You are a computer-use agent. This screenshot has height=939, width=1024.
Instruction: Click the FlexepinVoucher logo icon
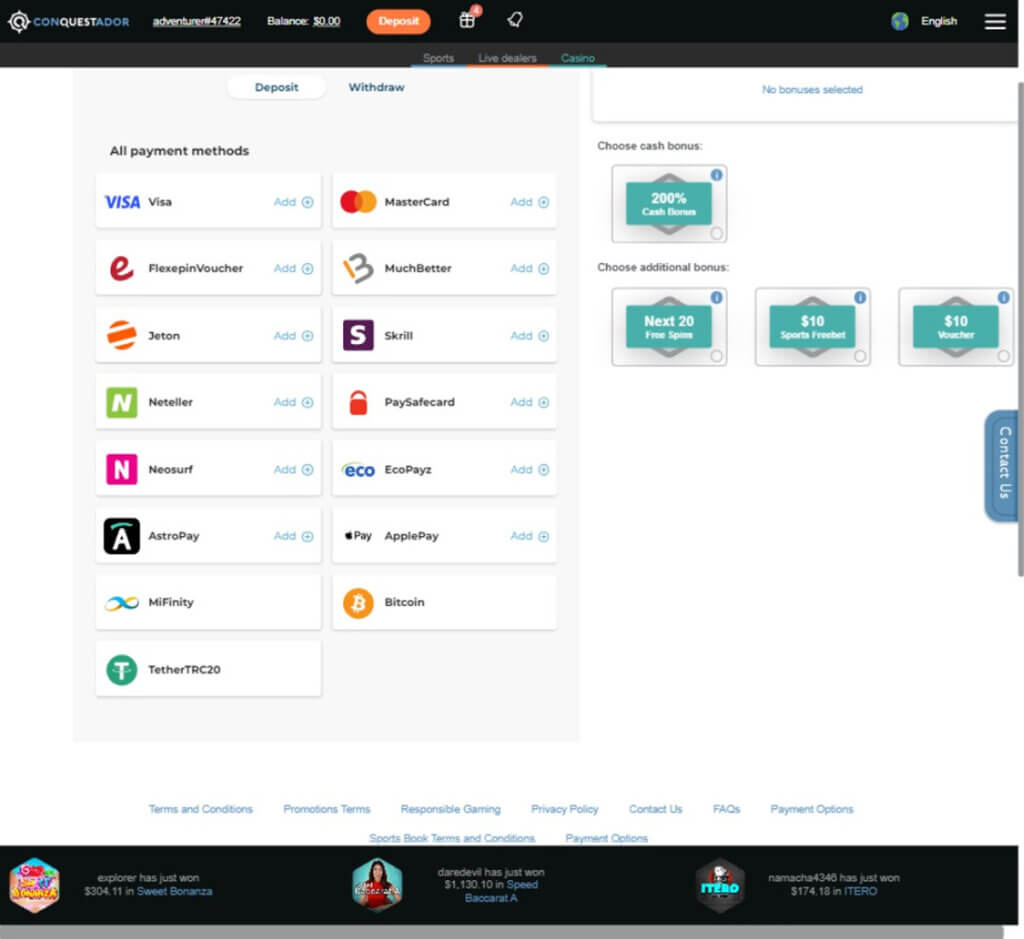pos(121,268)
